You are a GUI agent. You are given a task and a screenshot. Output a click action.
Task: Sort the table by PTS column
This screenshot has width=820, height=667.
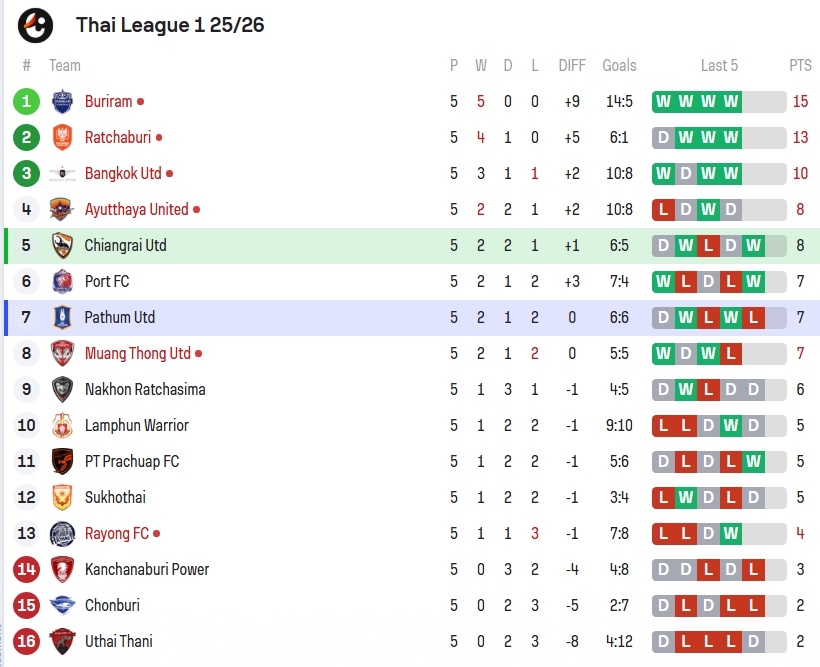click(x=800, y=65)
